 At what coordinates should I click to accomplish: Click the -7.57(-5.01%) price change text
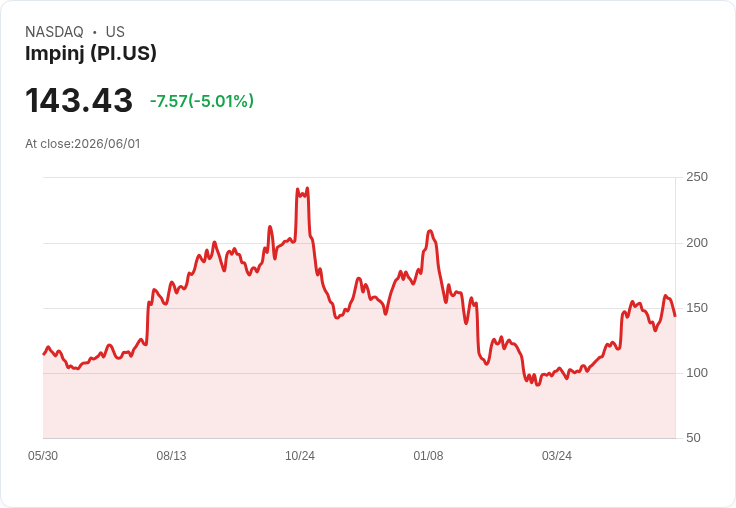202,101
